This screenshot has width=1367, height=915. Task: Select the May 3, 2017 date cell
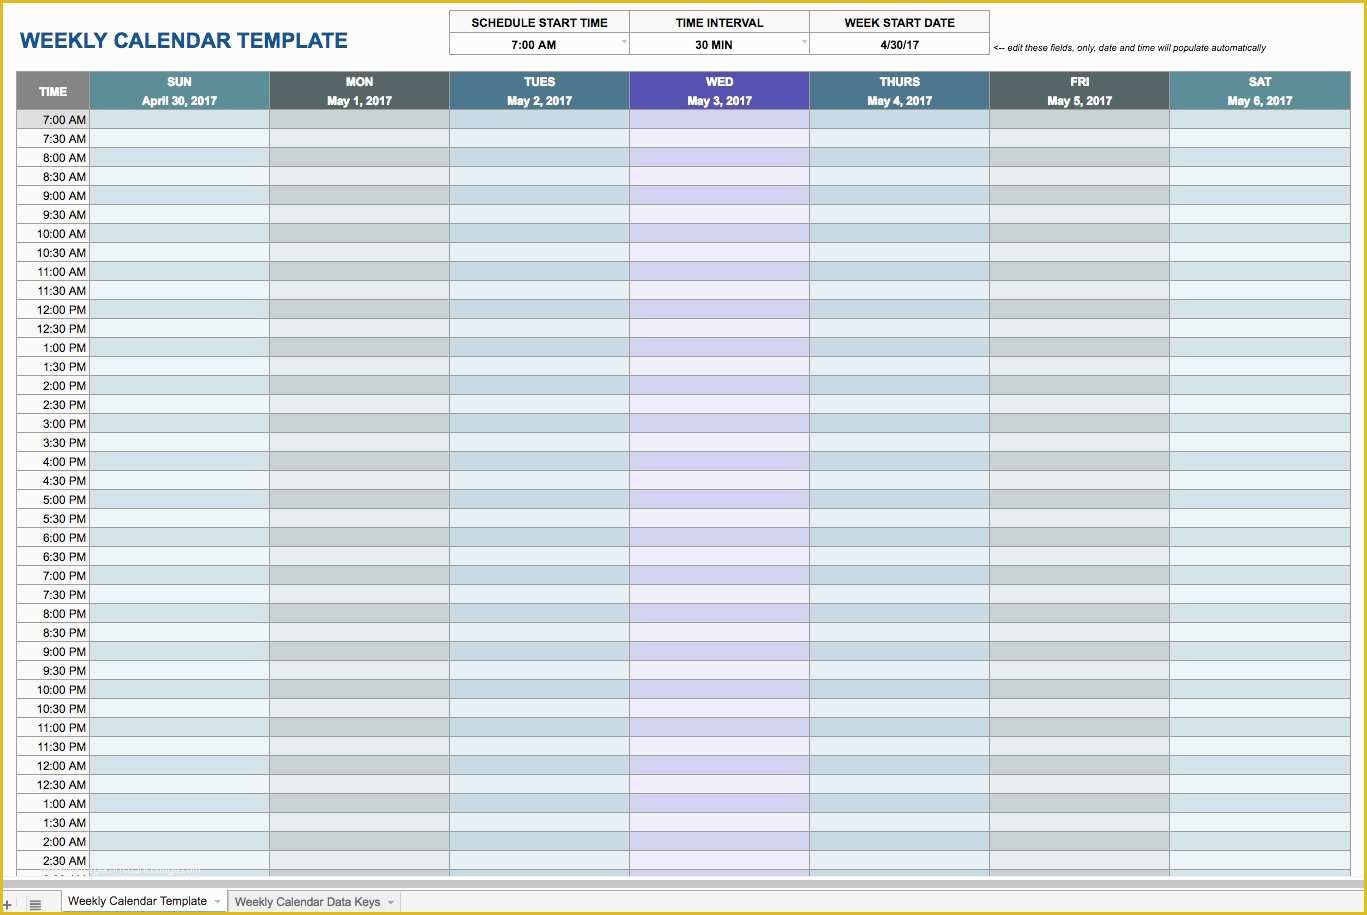coord(719,101)
